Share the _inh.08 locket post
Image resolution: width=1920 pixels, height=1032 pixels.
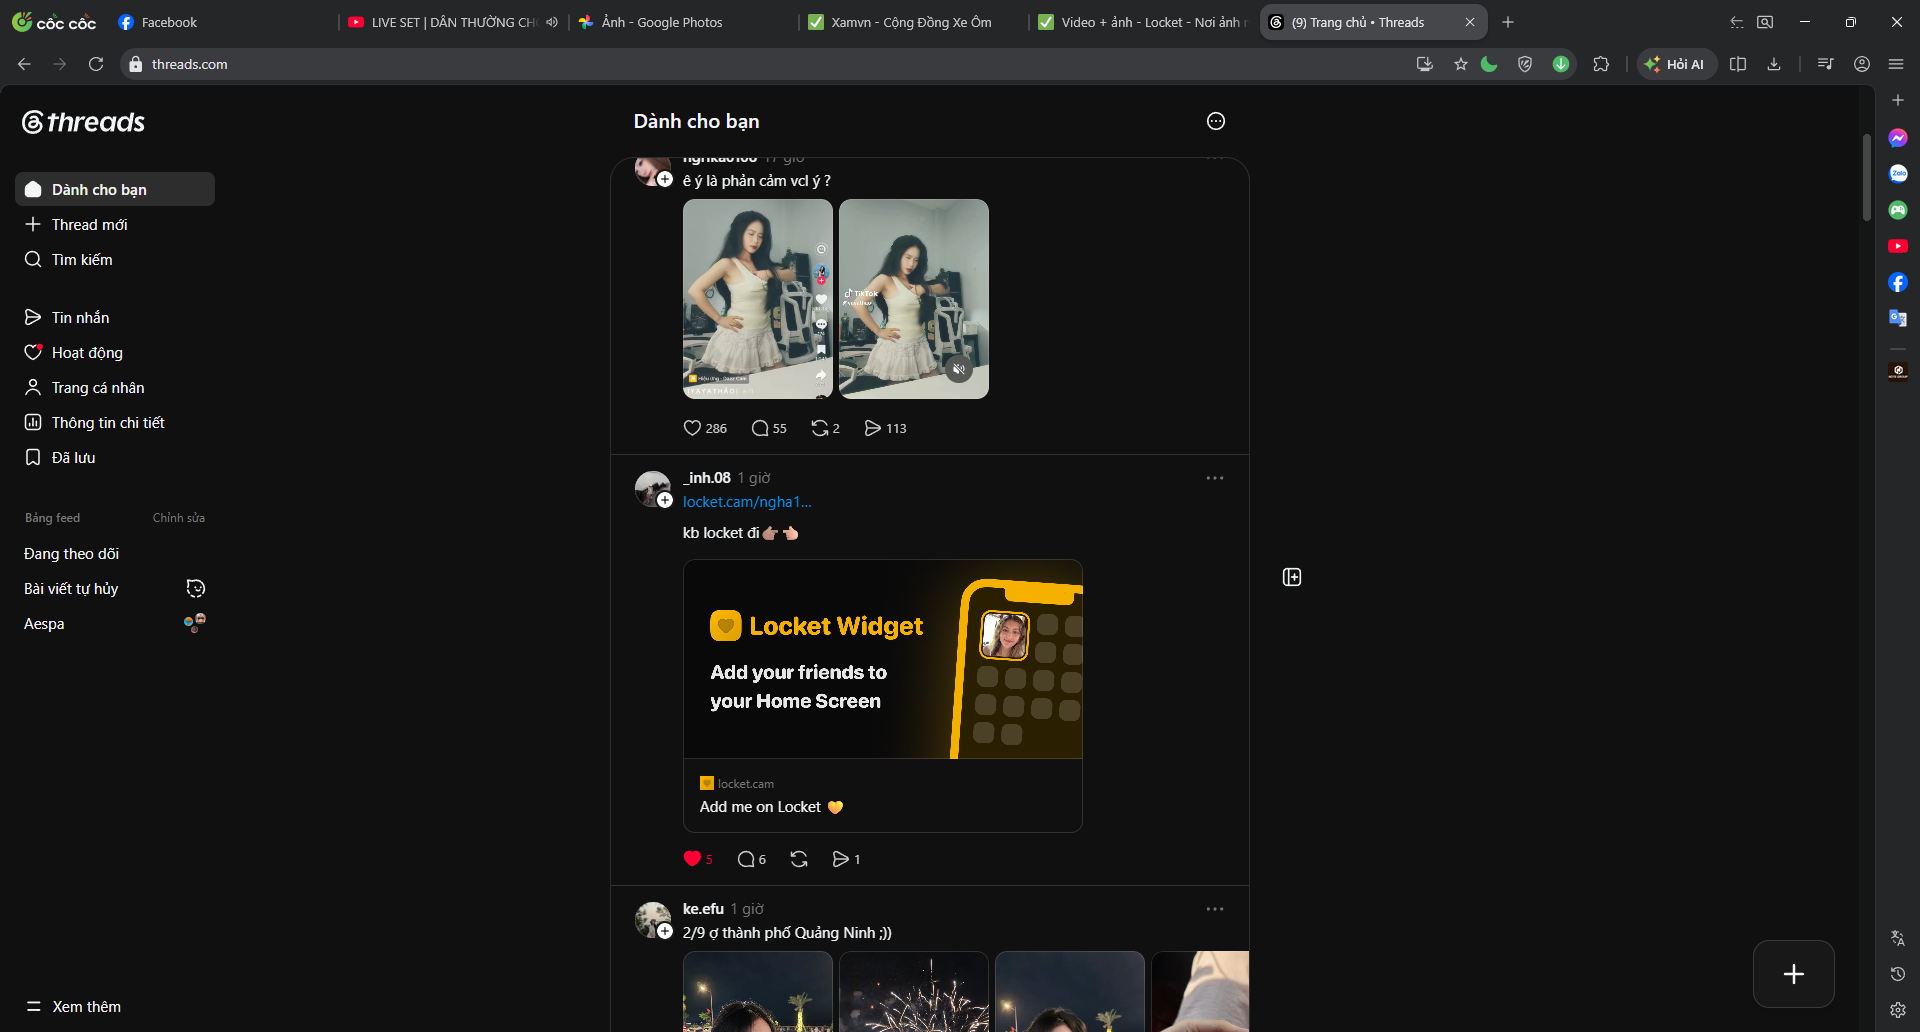(846, 859)
